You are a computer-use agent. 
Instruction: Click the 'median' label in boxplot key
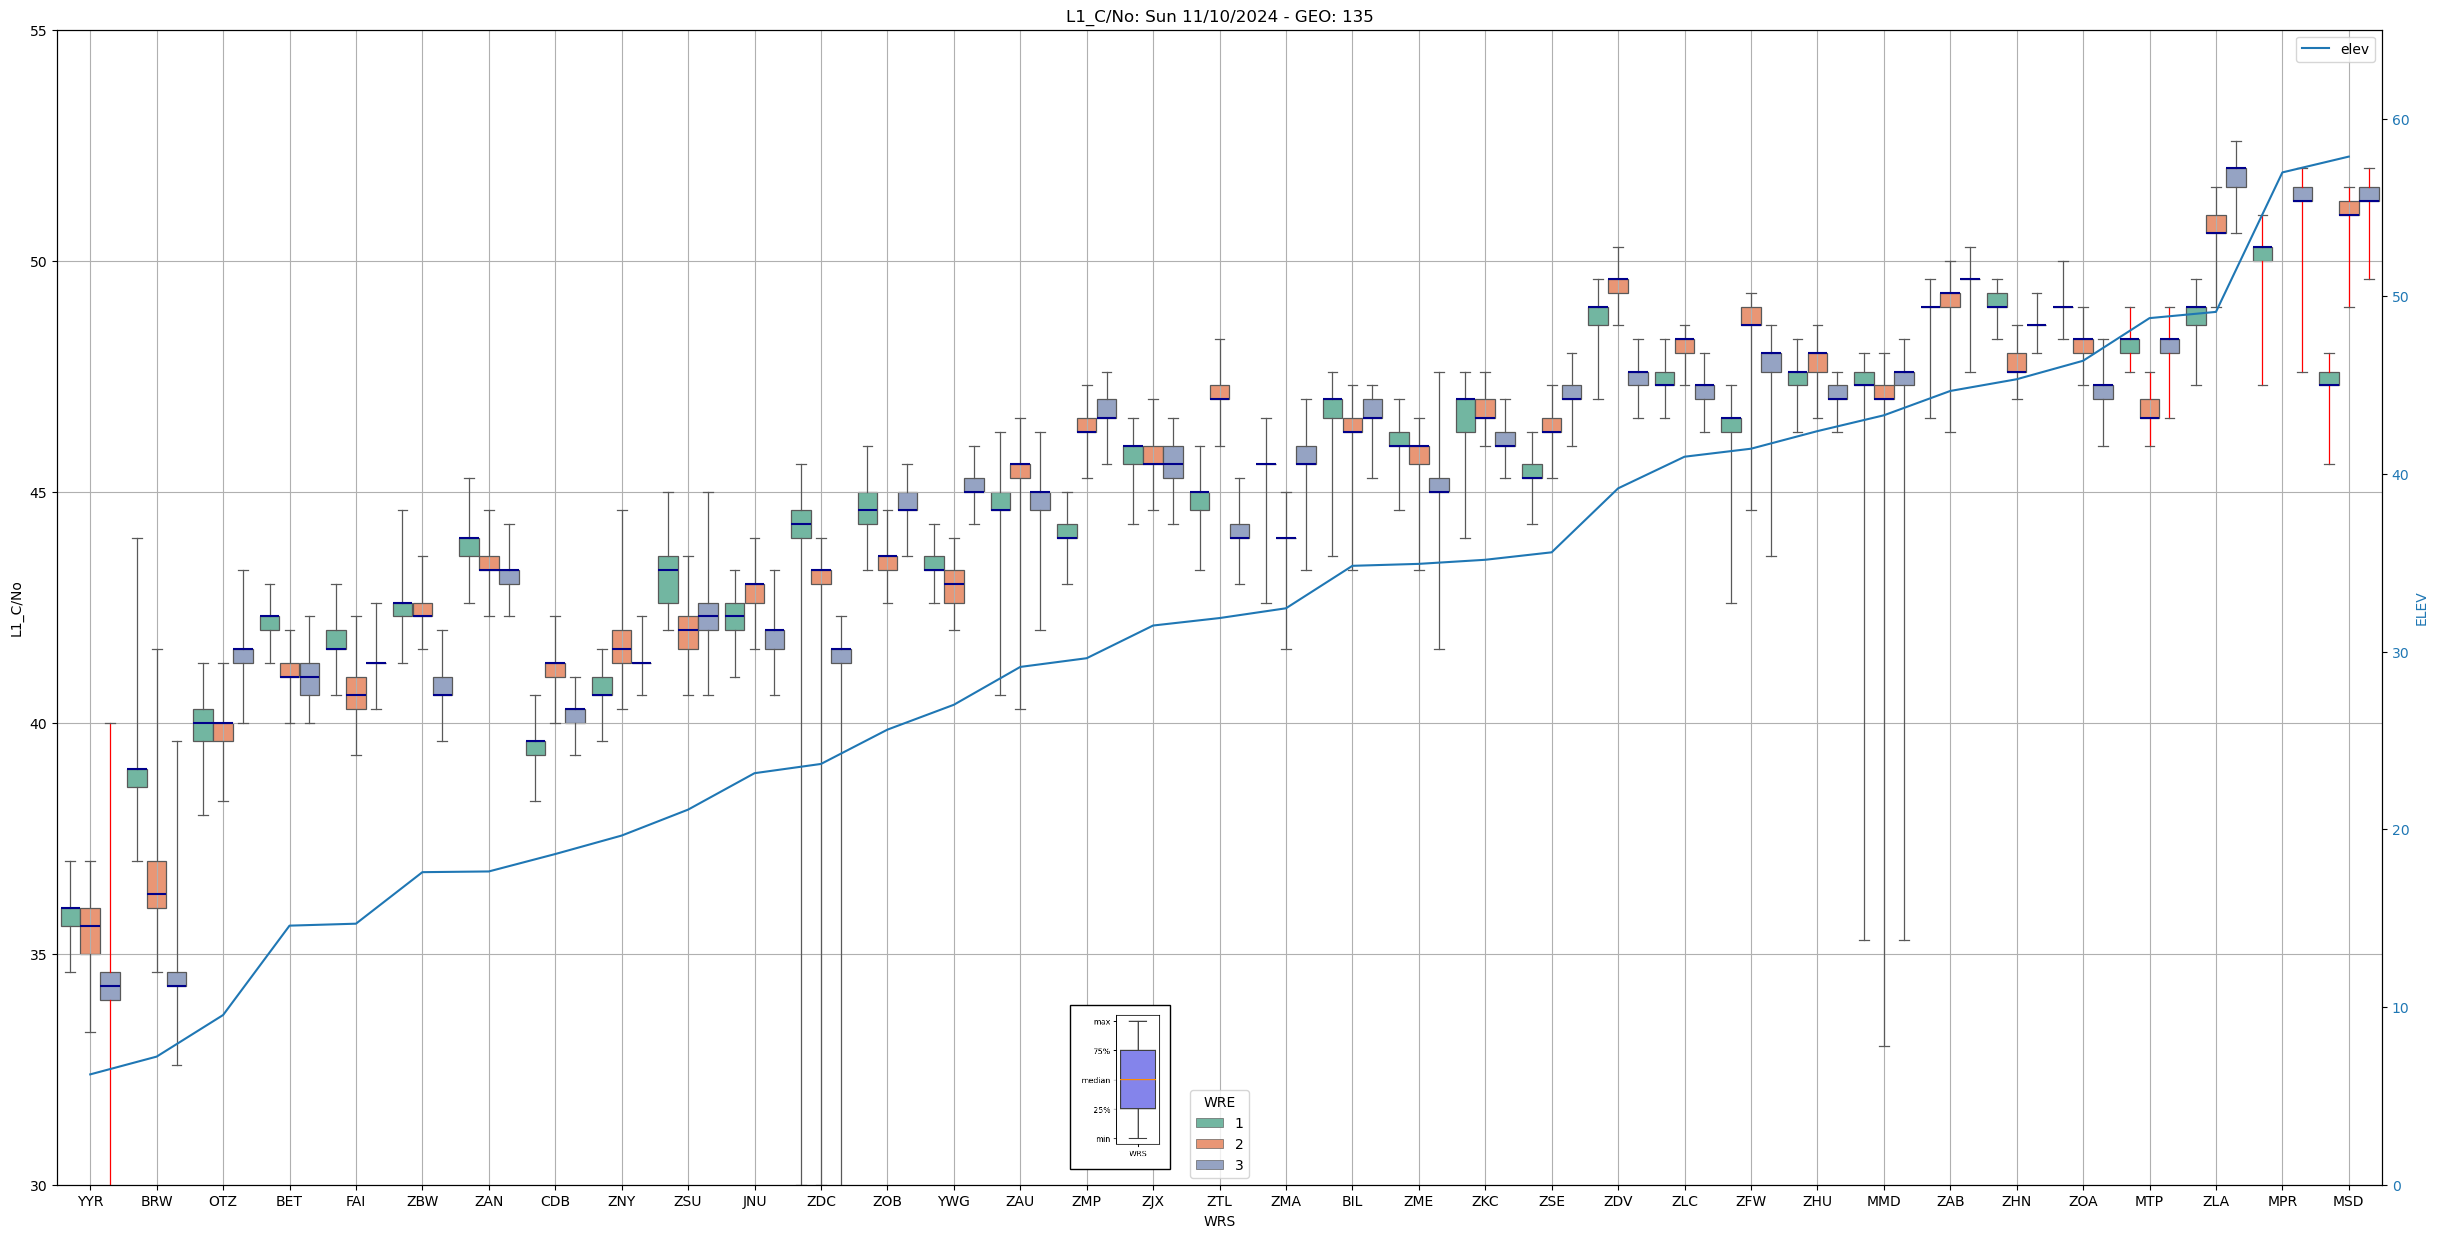[x=1095, y=1080]
